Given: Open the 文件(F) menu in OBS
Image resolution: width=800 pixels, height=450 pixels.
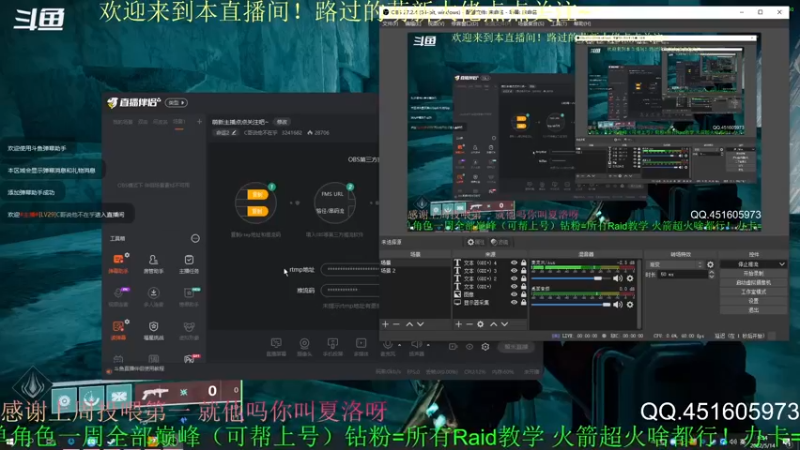Looking at the screenshot, I should tap(391, 23).
